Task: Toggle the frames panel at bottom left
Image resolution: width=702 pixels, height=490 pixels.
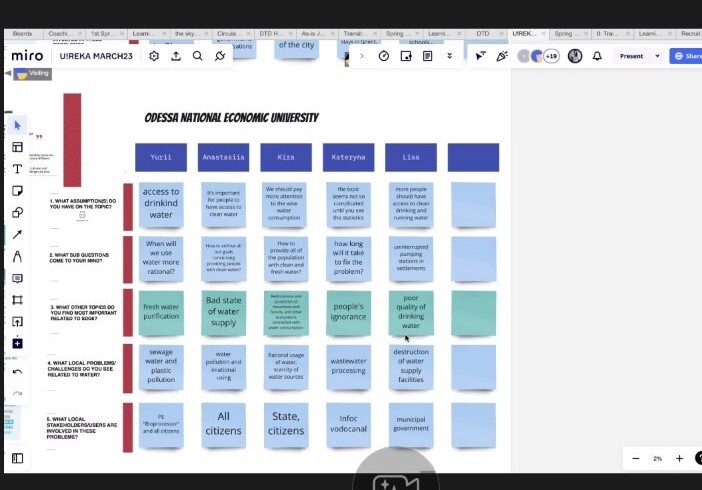Action: point(17,458)
